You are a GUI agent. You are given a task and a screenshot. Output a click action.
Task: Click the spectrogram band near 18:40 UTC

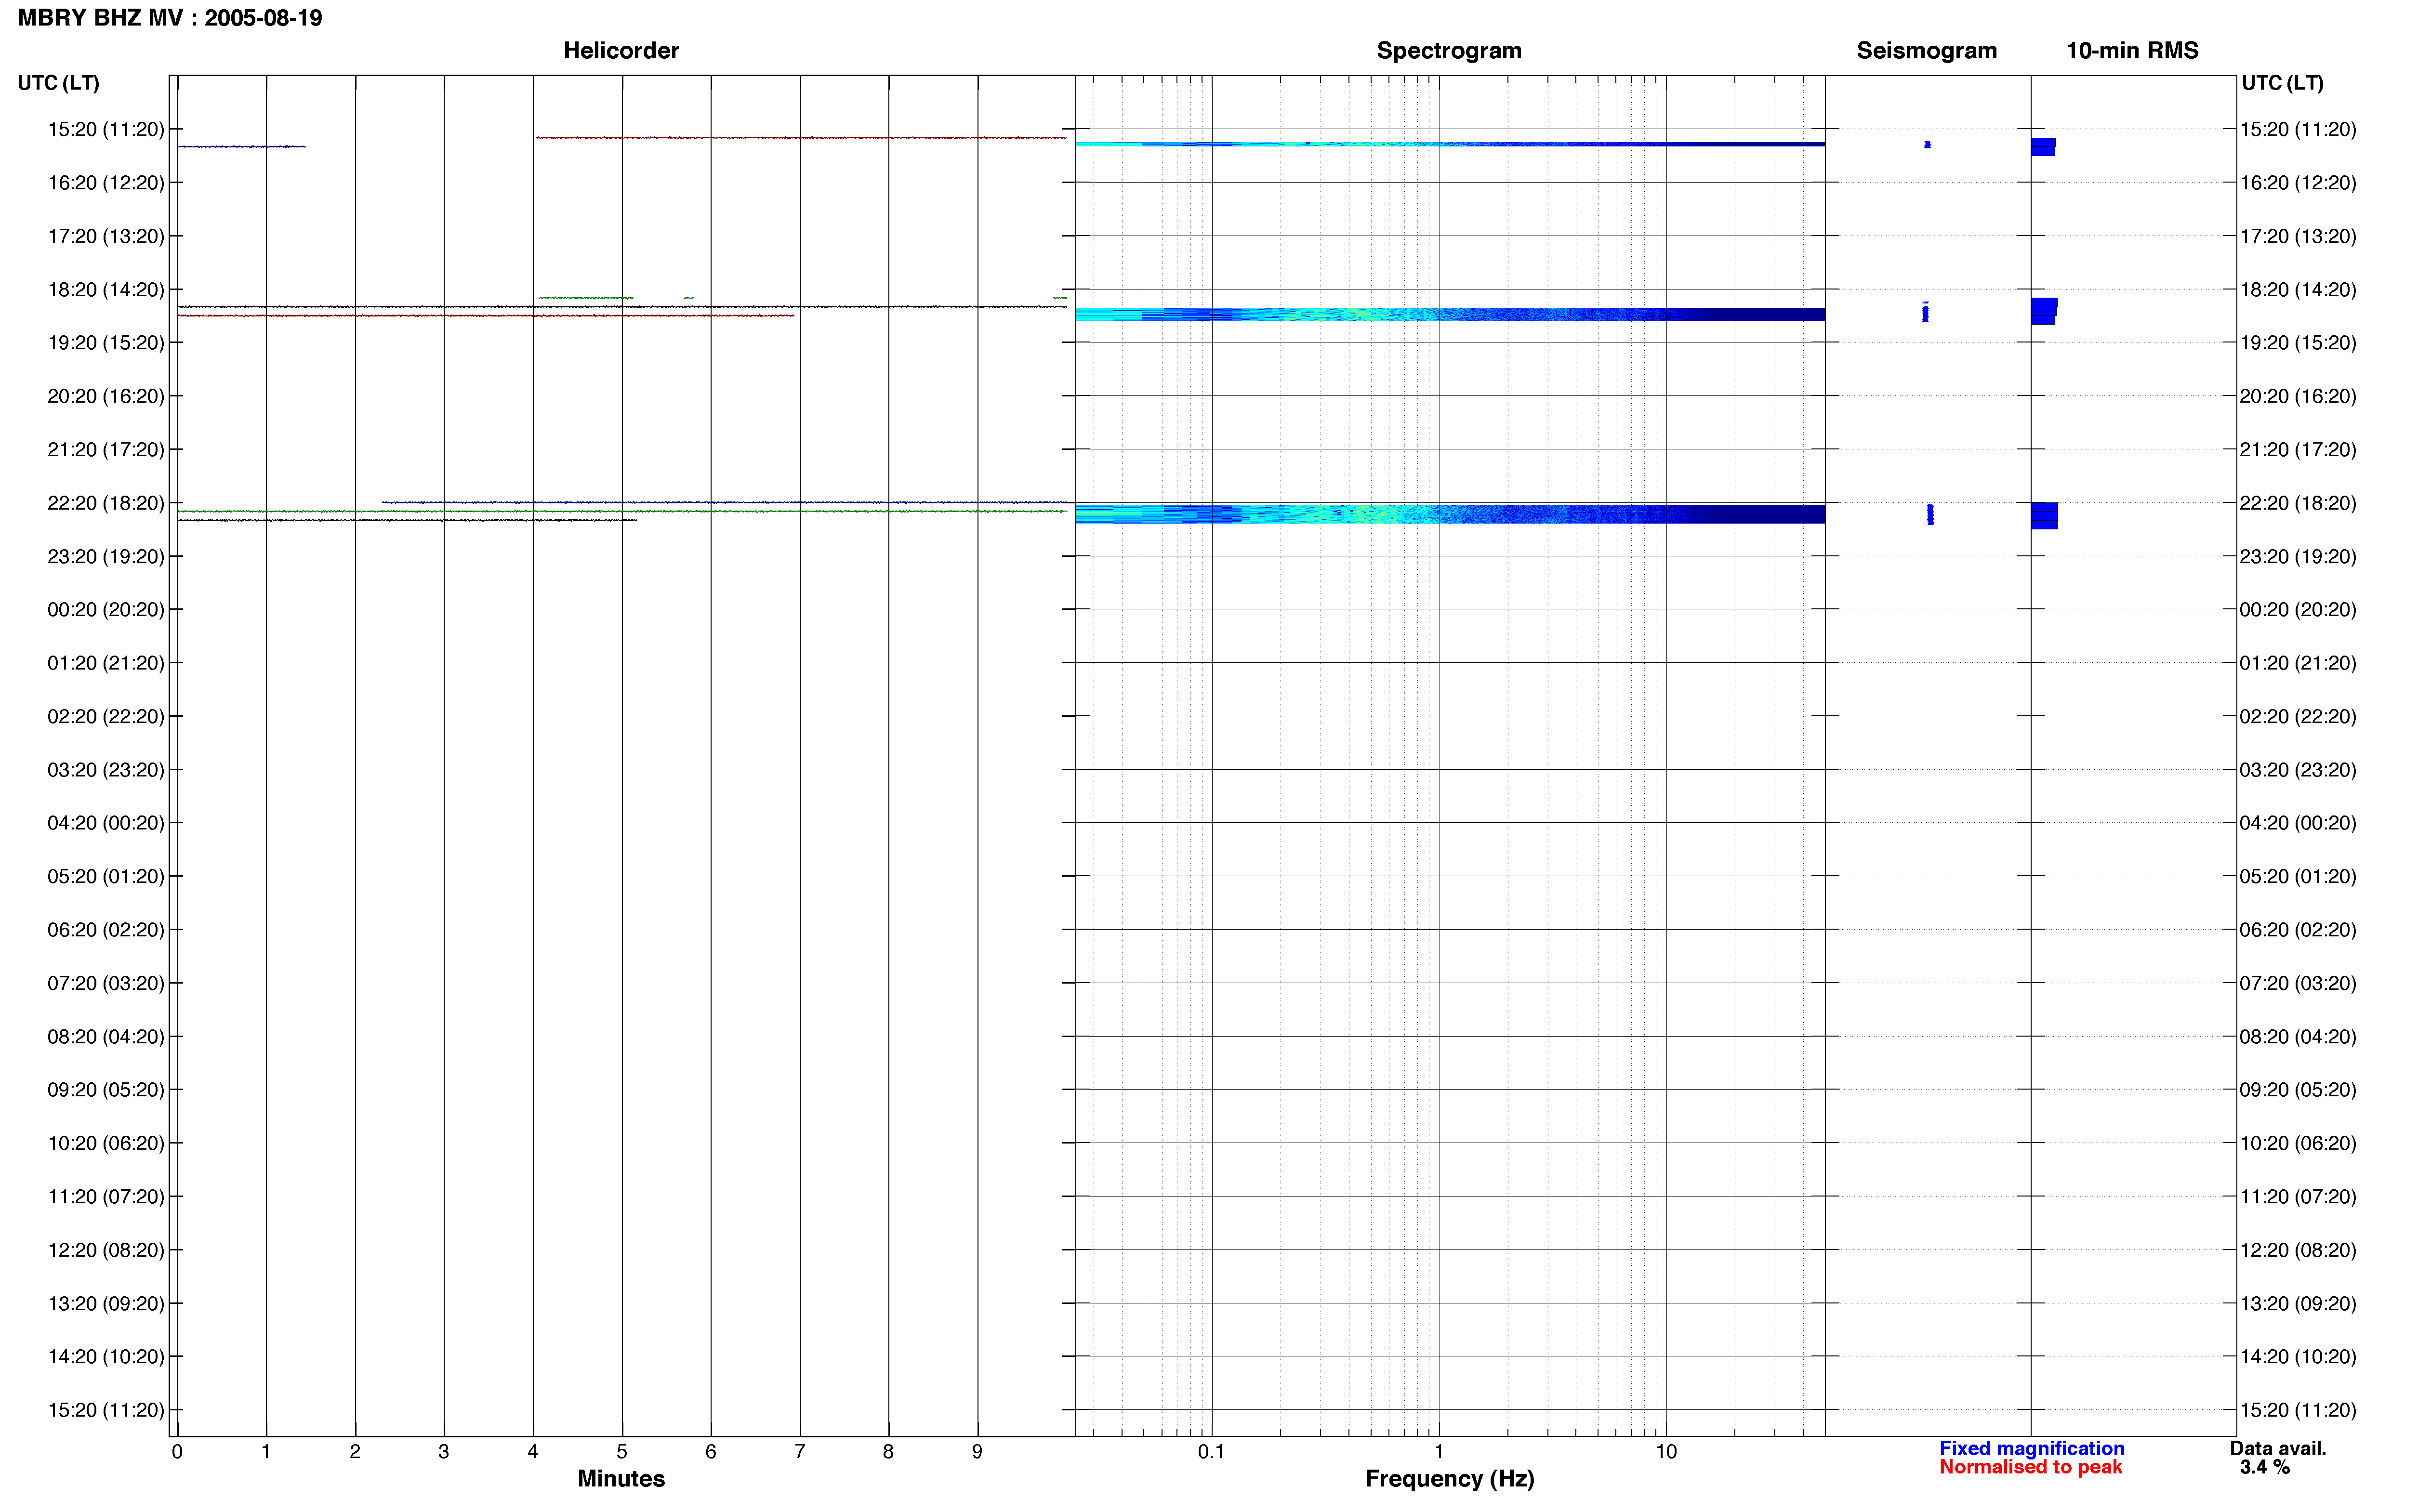1450,314
